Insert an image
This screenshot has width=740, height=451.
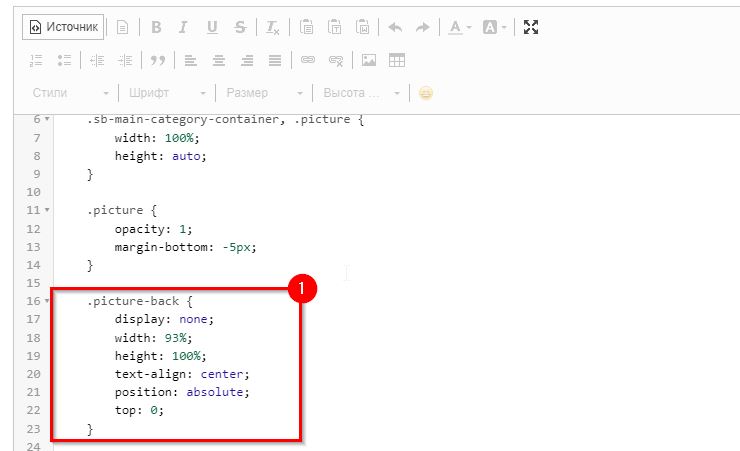(369, 60)
